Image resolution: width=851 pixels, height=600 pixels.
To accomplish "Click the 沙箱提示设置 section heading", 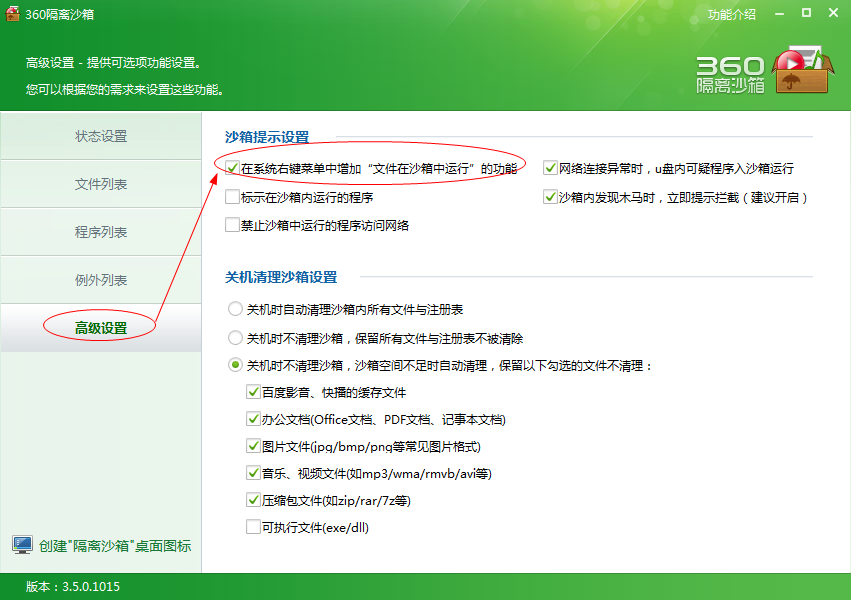I will coord(267,137).
